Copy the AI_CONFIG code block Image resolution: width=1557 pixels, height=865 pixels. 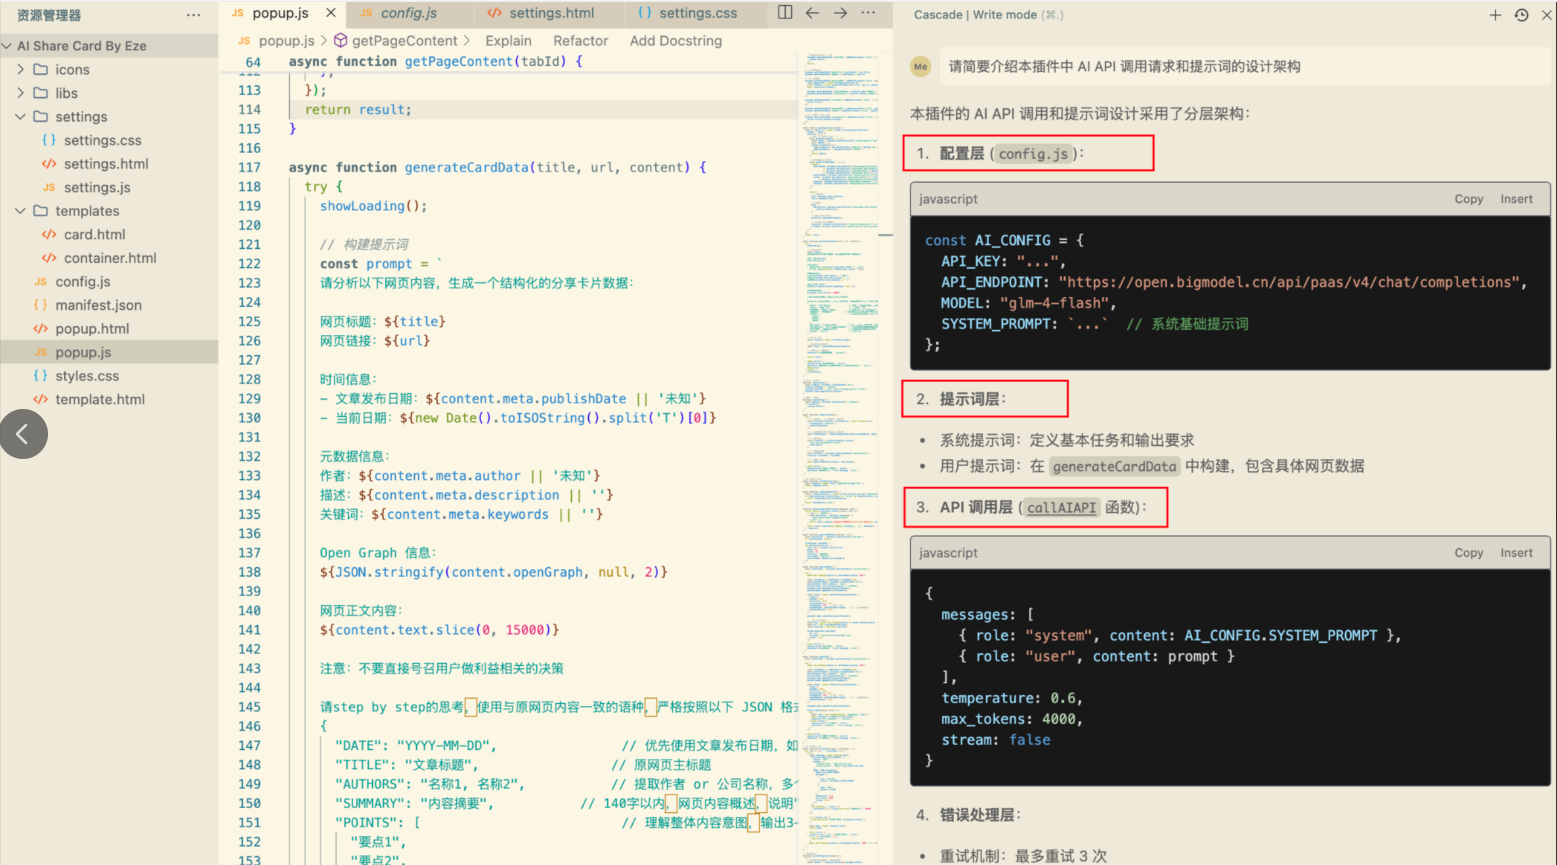pyautogui.click(x=1468, y=199)
